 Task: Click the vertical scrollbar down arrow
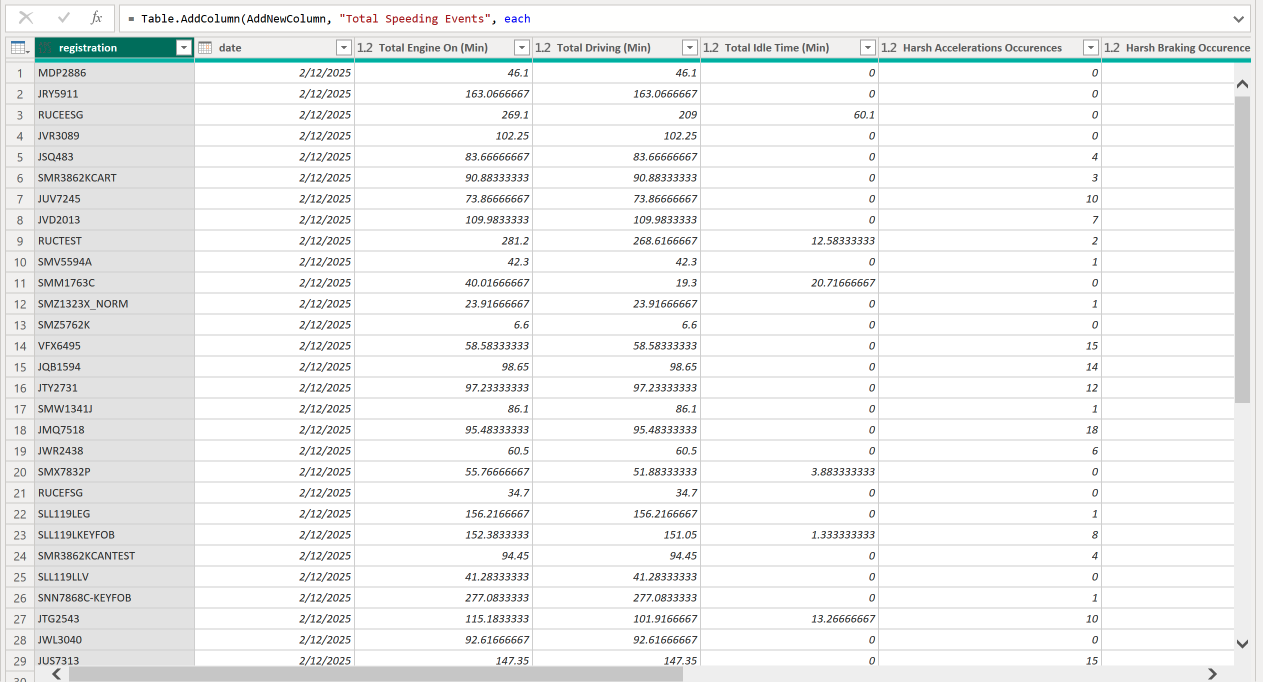(1243, 643)
